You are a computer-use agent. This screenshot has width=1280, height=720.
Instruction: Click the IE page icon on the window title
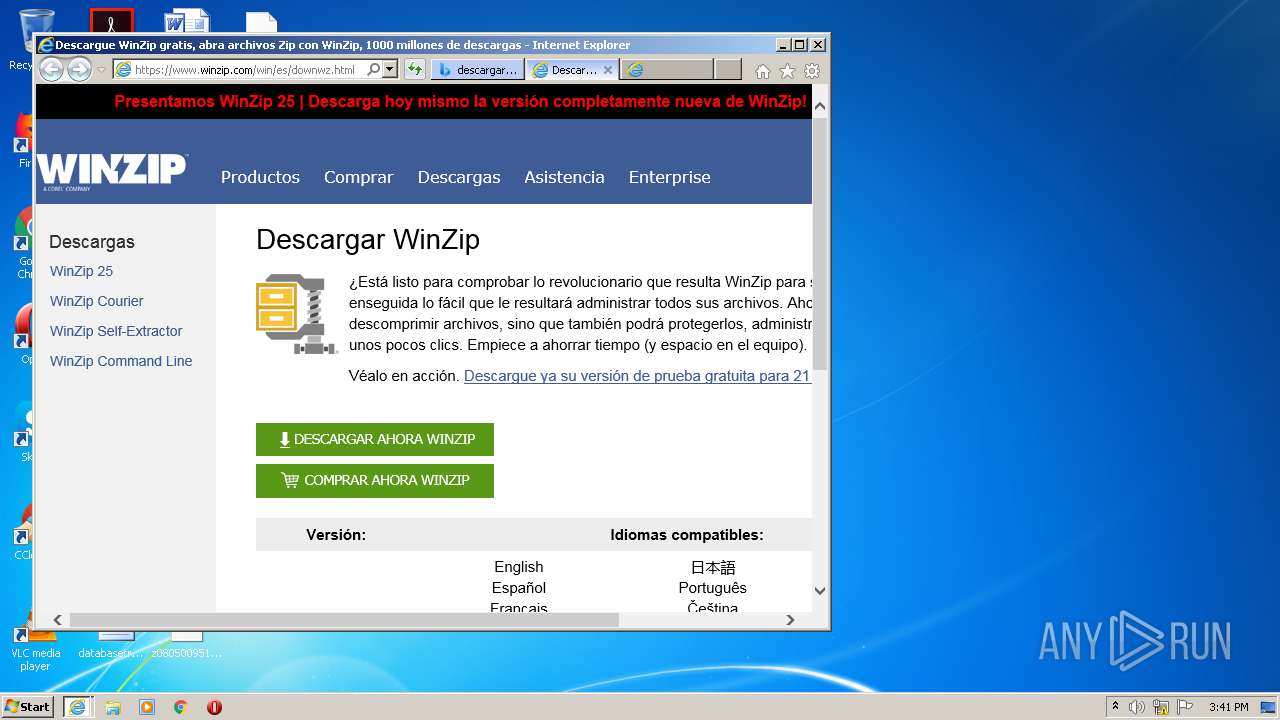(45, 45)
